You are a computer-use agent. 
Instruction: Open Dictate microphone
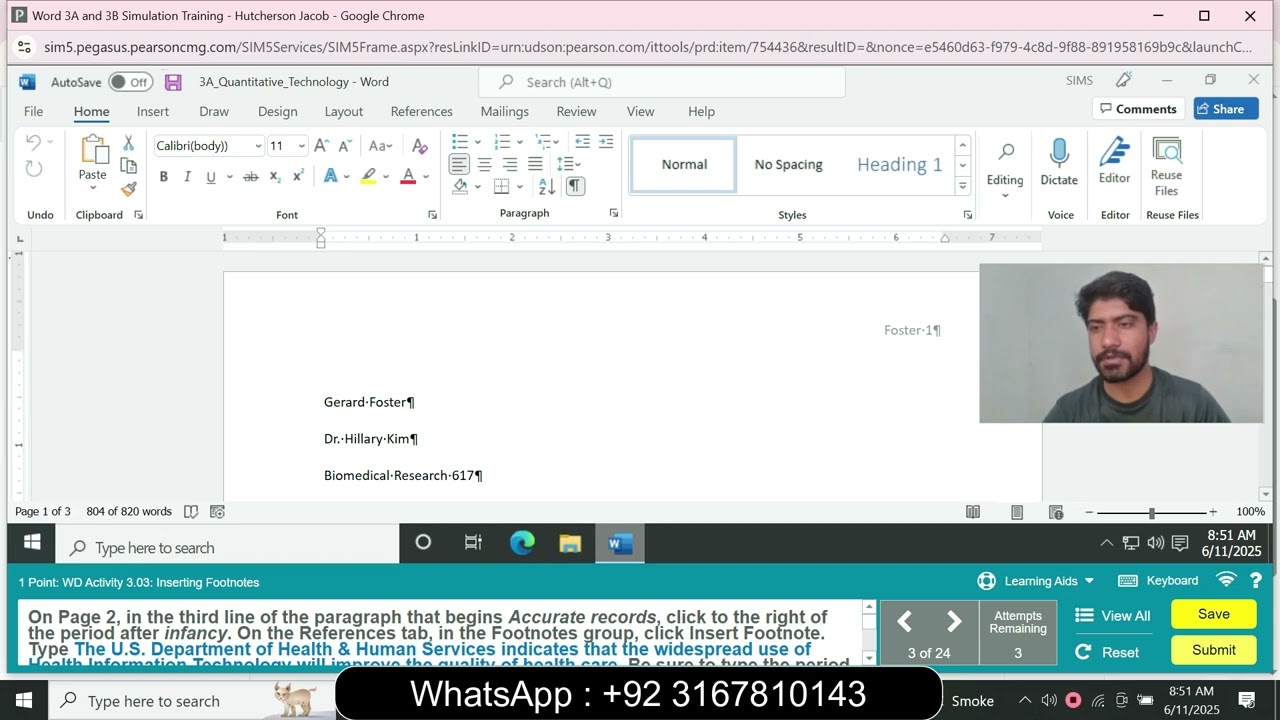1059,162
